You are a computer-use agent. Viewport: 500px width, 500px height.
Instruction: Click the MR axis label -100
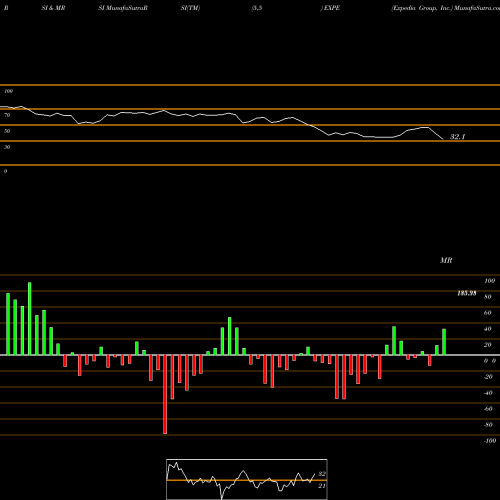point(490,441)
